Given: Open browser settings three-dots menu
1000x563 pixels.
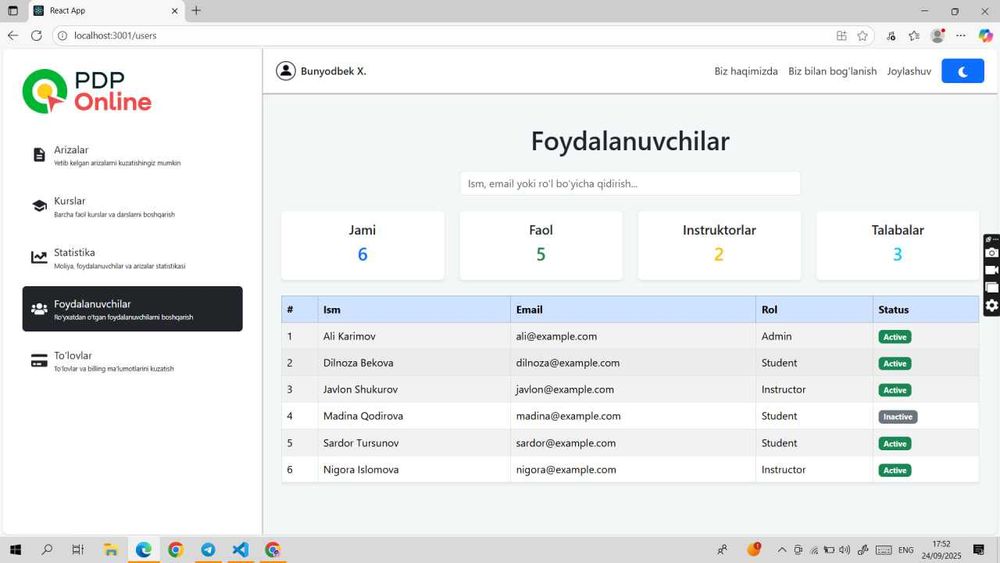Looking at the screenshot, I should coord(960,36).
